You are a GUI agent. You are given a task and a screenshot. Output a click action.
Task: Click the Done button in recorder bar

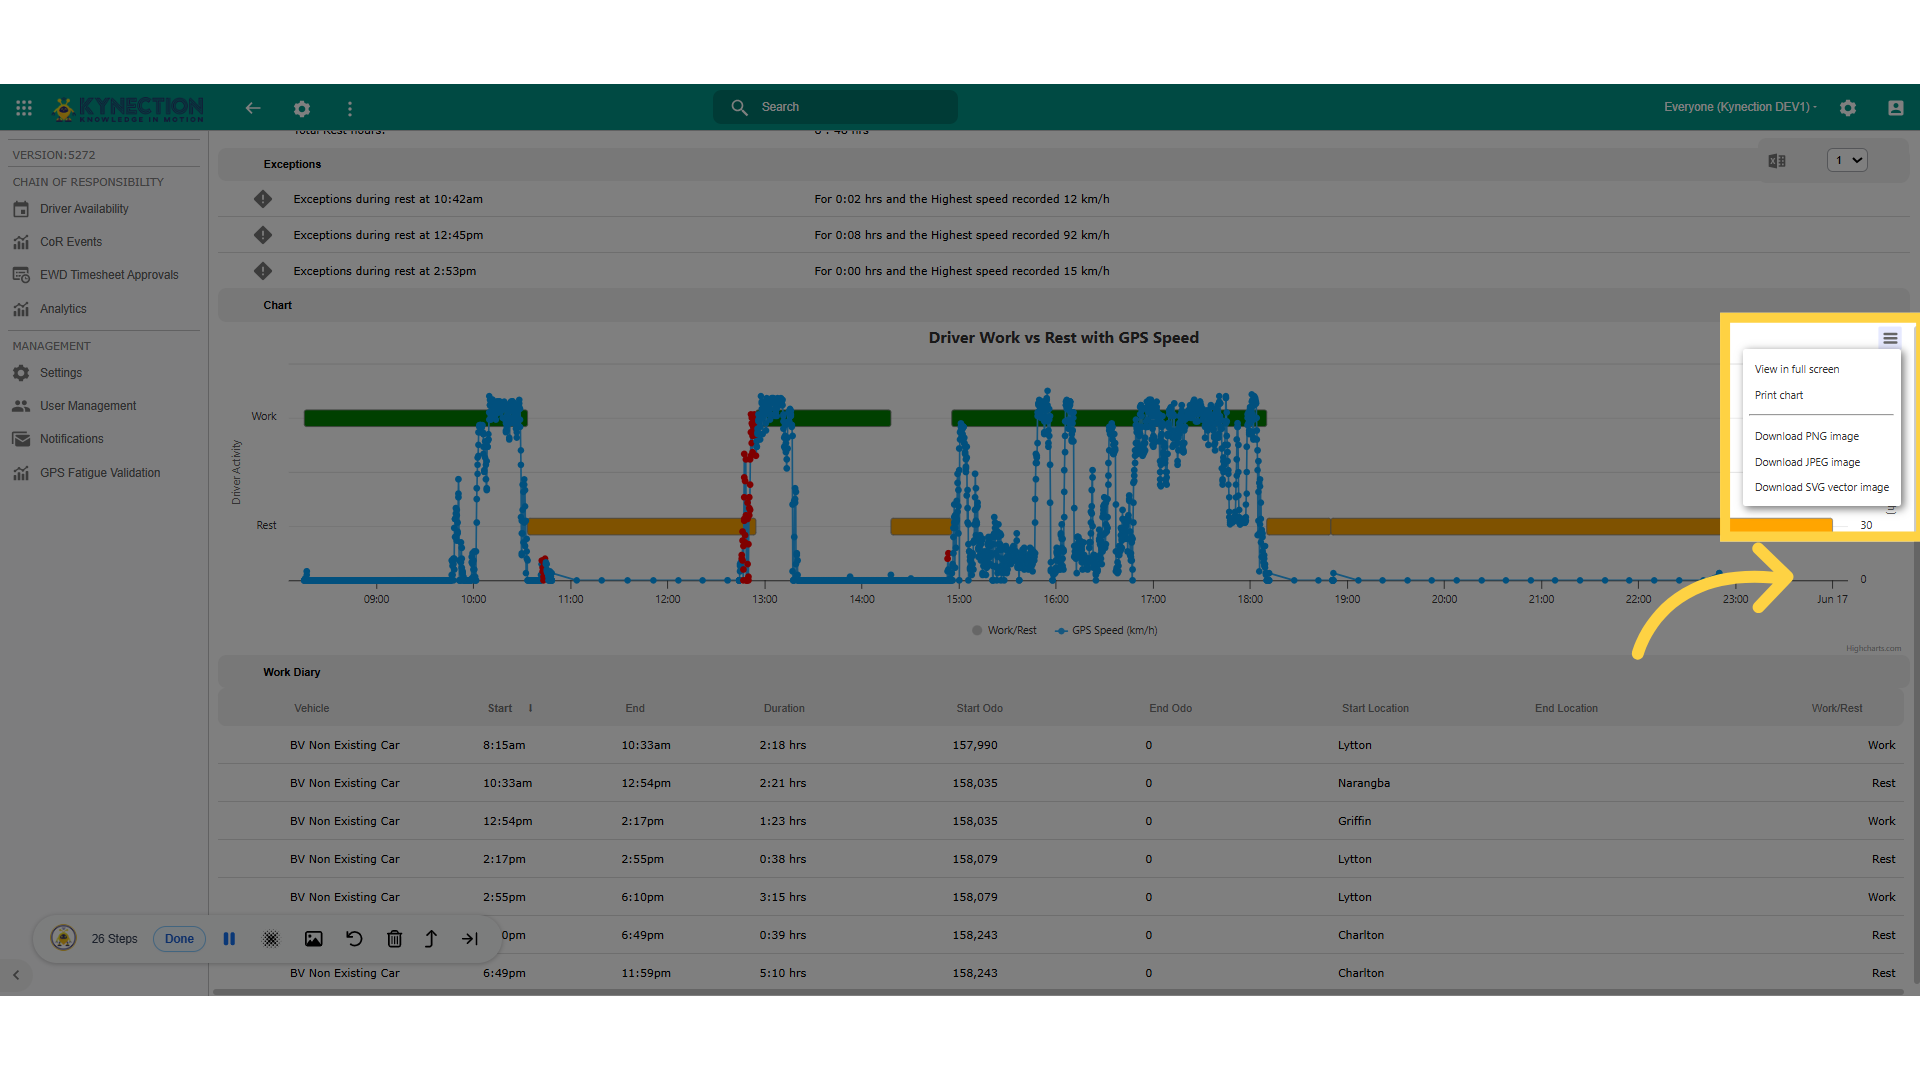point(179,939)
